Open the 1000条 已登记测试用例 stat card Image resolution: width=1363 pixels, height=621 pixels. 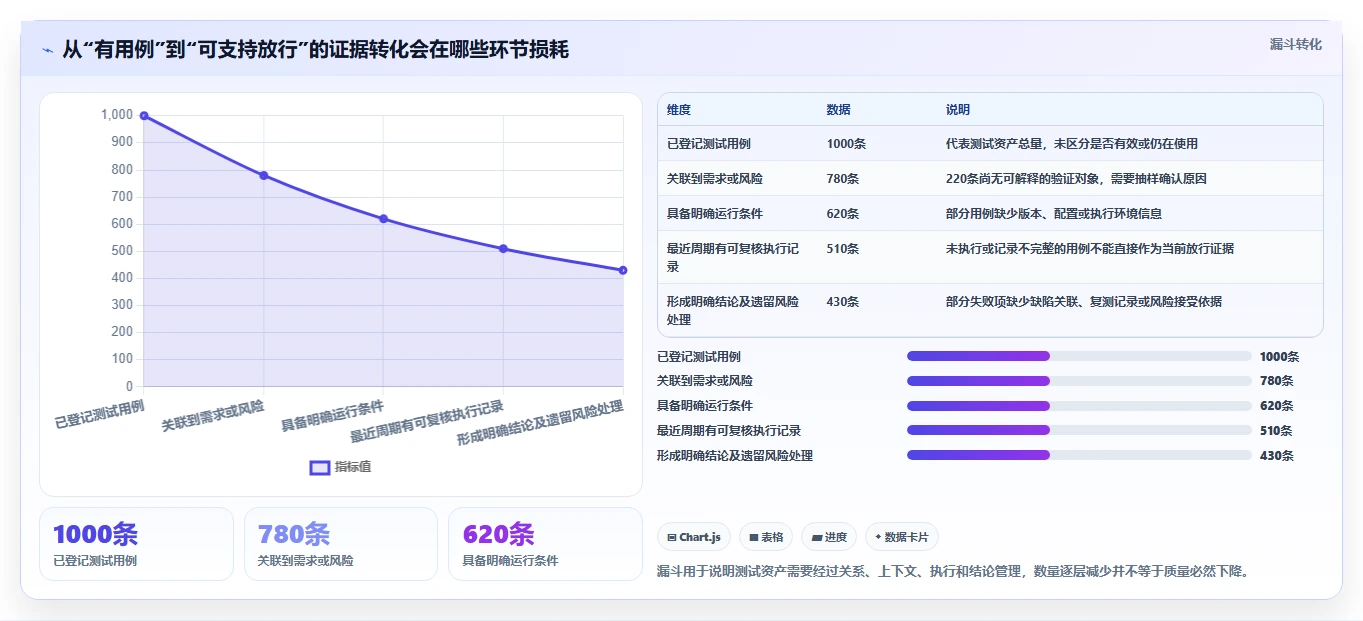(x=136, y=544)
